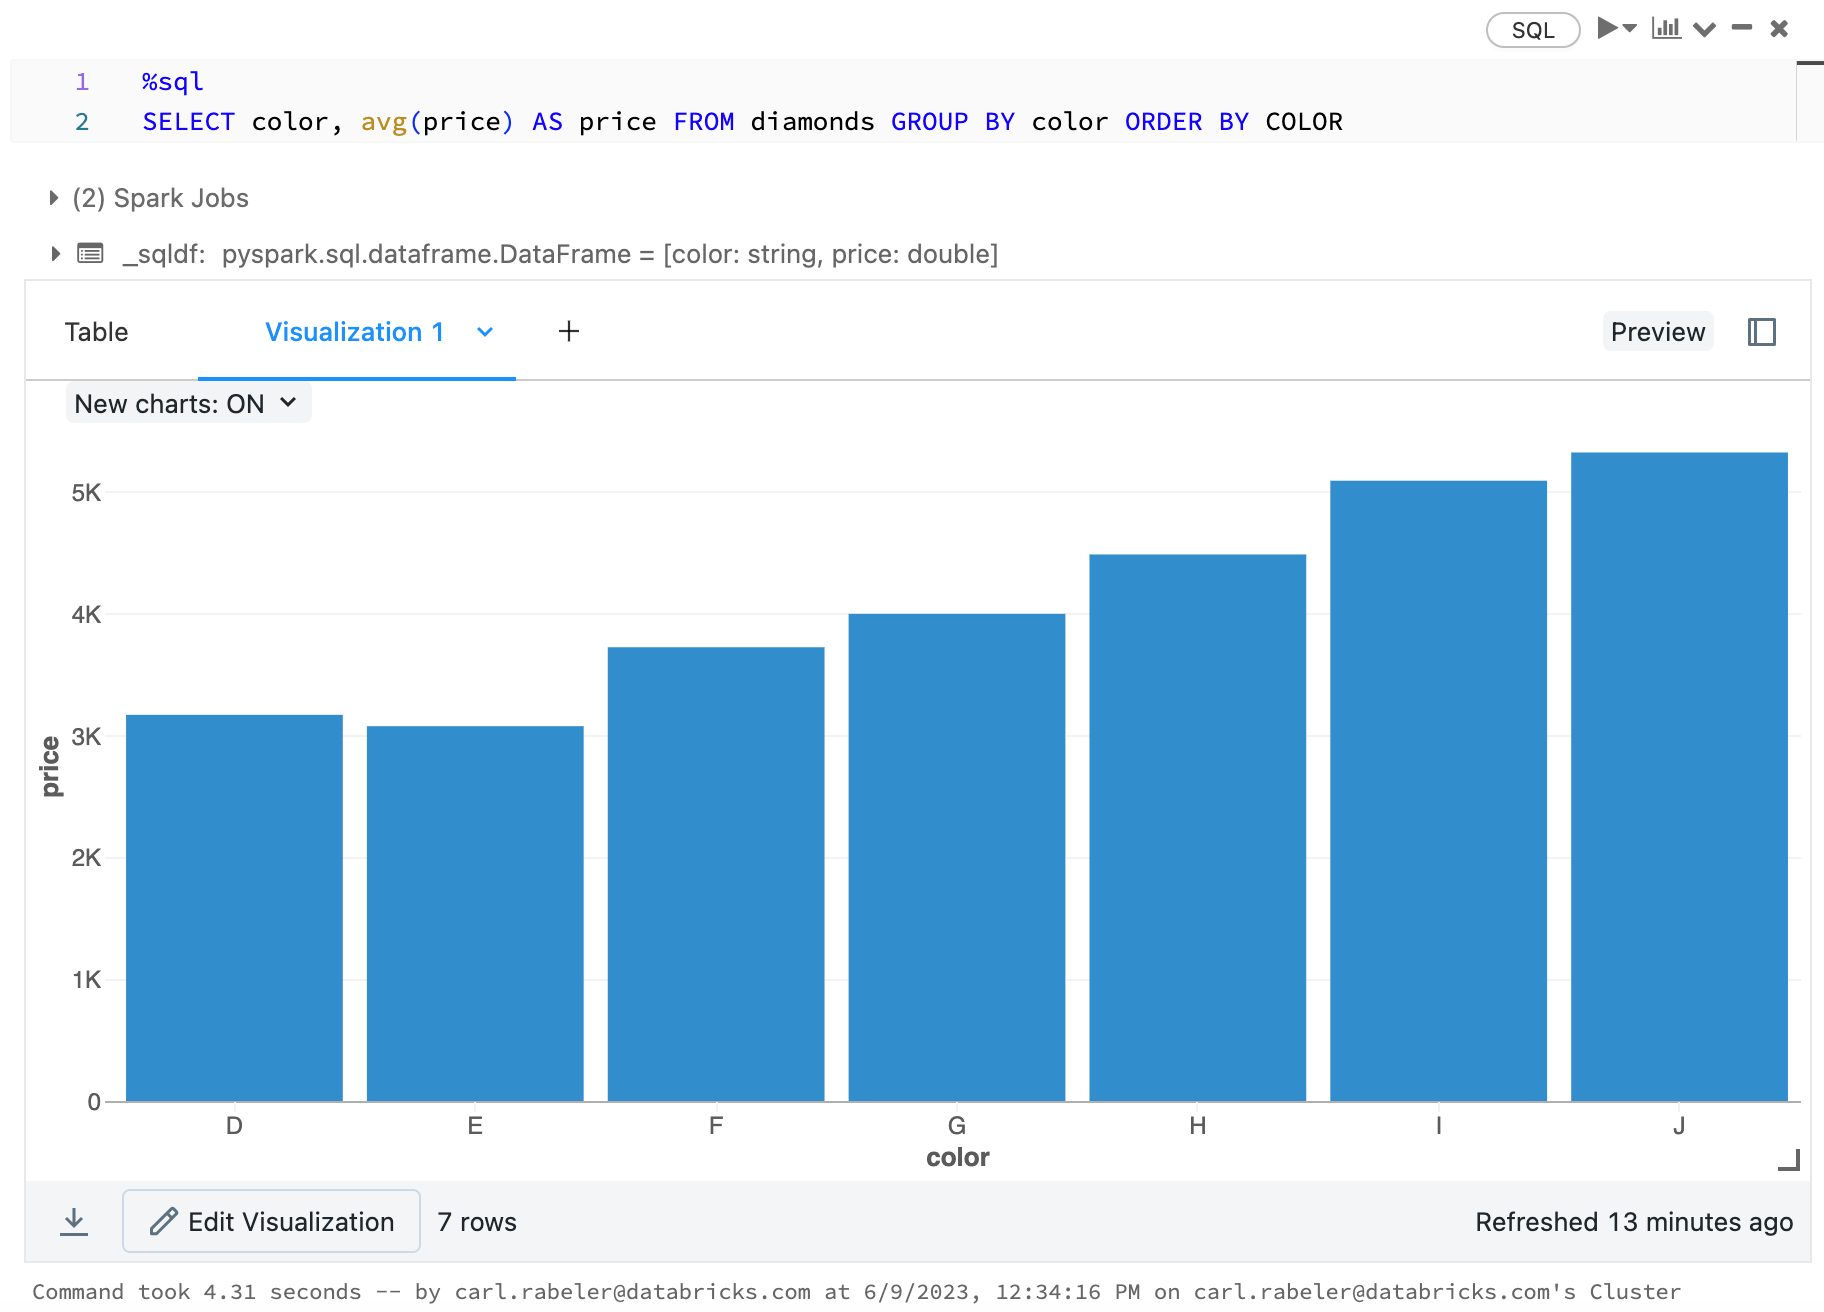Download the query results
Image resolution: width=1824 pixels, height=1312 pixels.
click(x=74, y=1221)
